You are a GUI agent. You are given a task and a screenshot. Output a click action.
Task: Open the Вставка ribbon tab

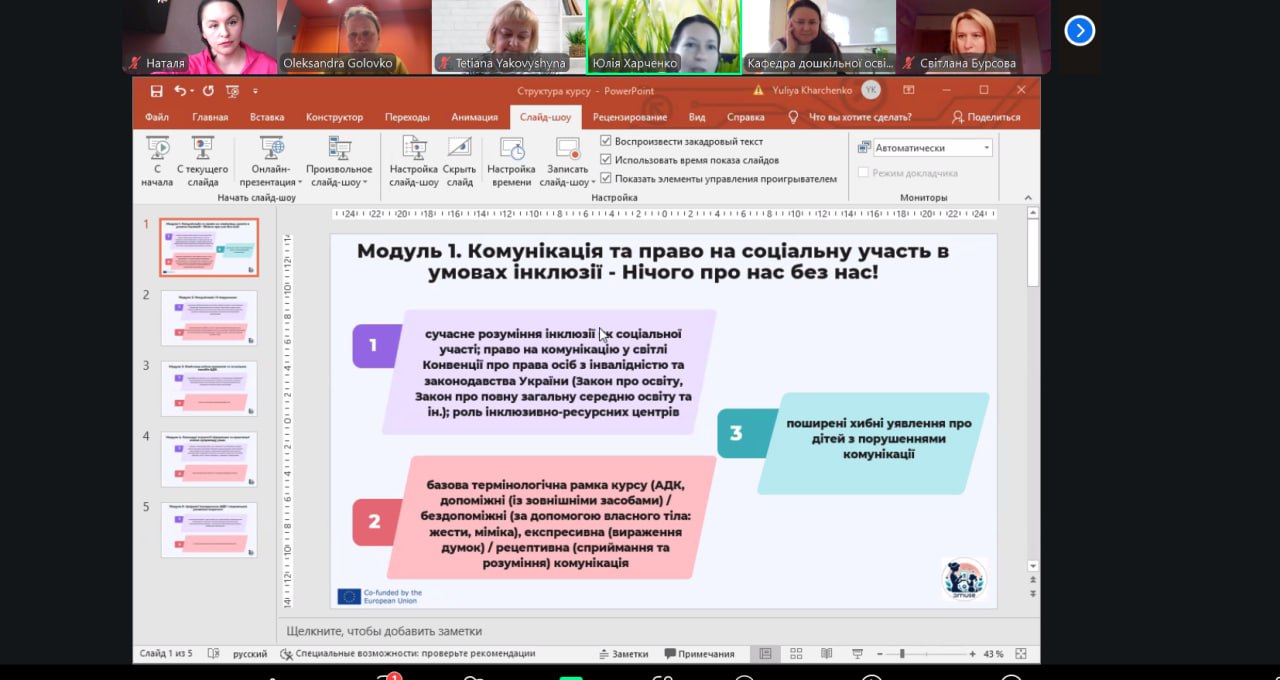(x=267, y=117)
